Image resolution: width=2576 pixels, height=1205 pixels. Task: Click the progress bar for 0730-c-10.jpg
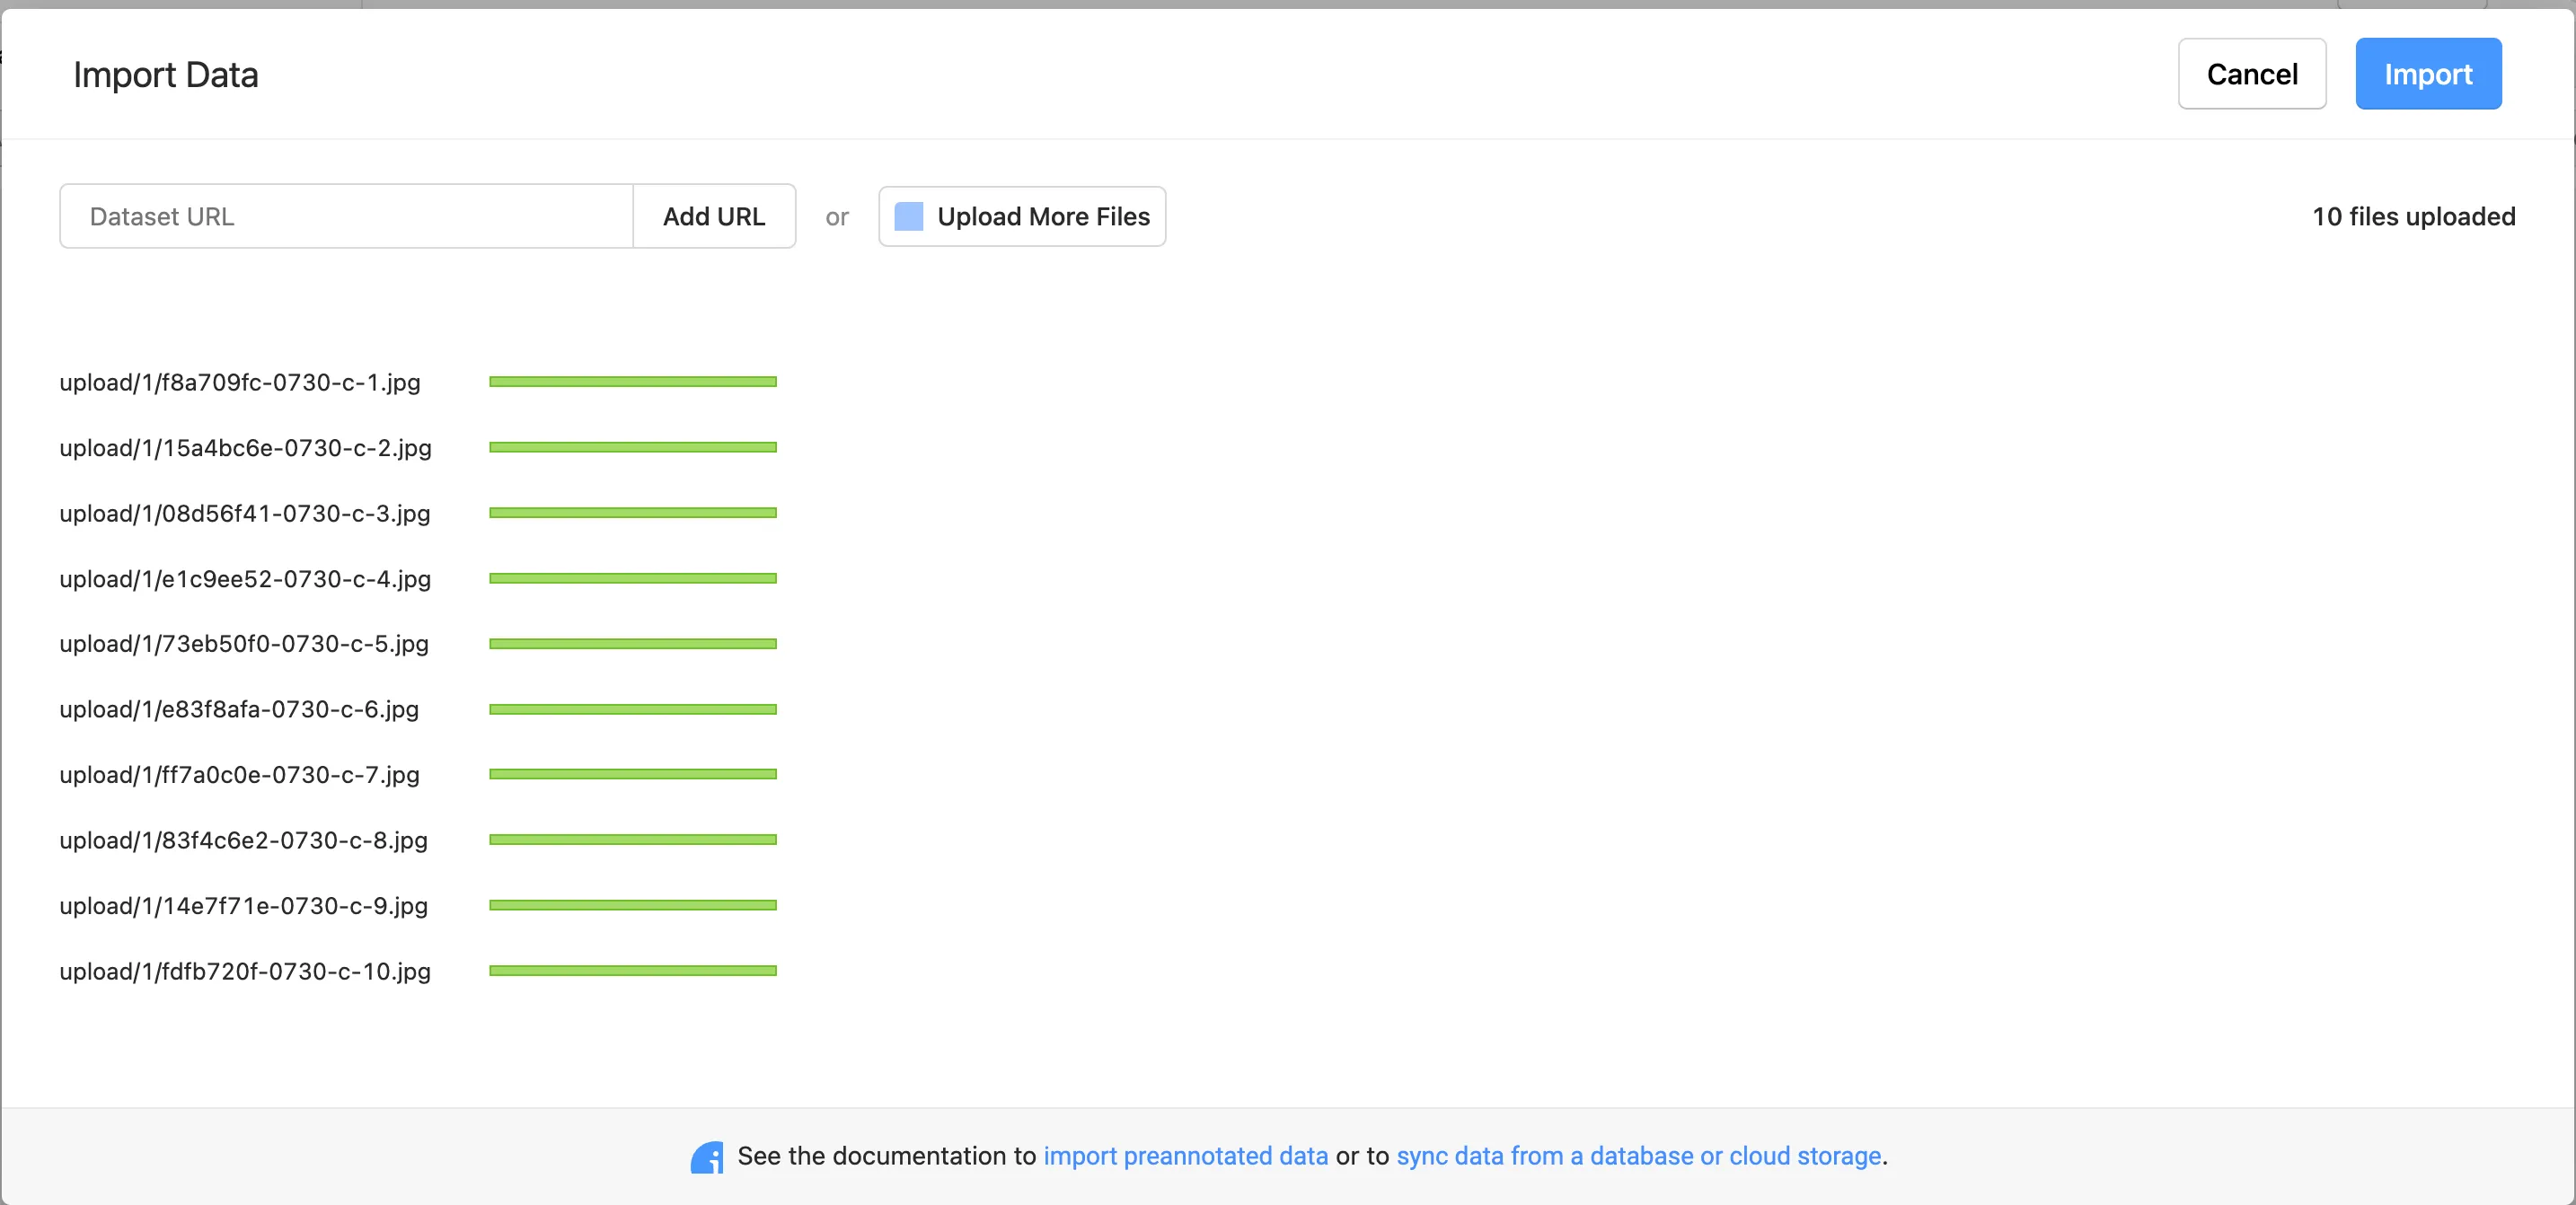point(632,970)
